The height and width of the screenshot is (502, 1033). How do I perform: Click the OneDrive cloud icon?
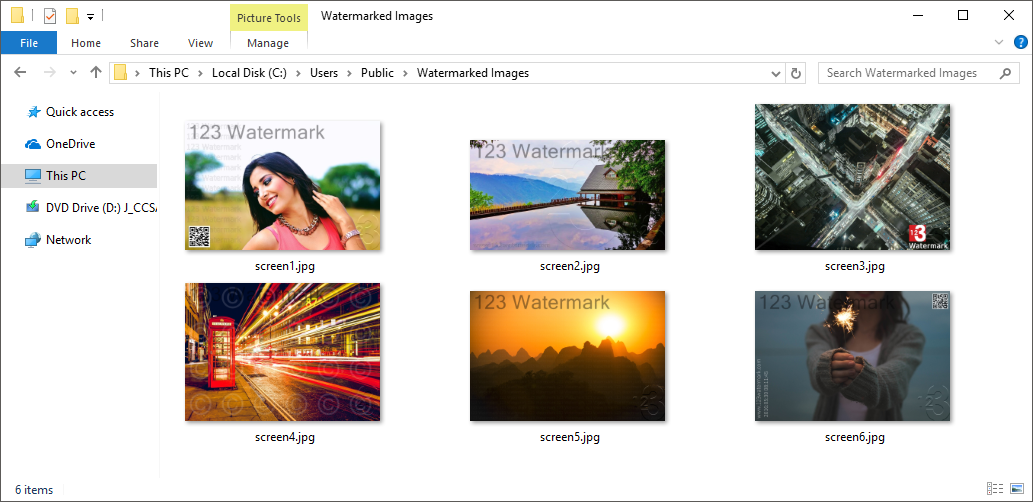[33, 144]
